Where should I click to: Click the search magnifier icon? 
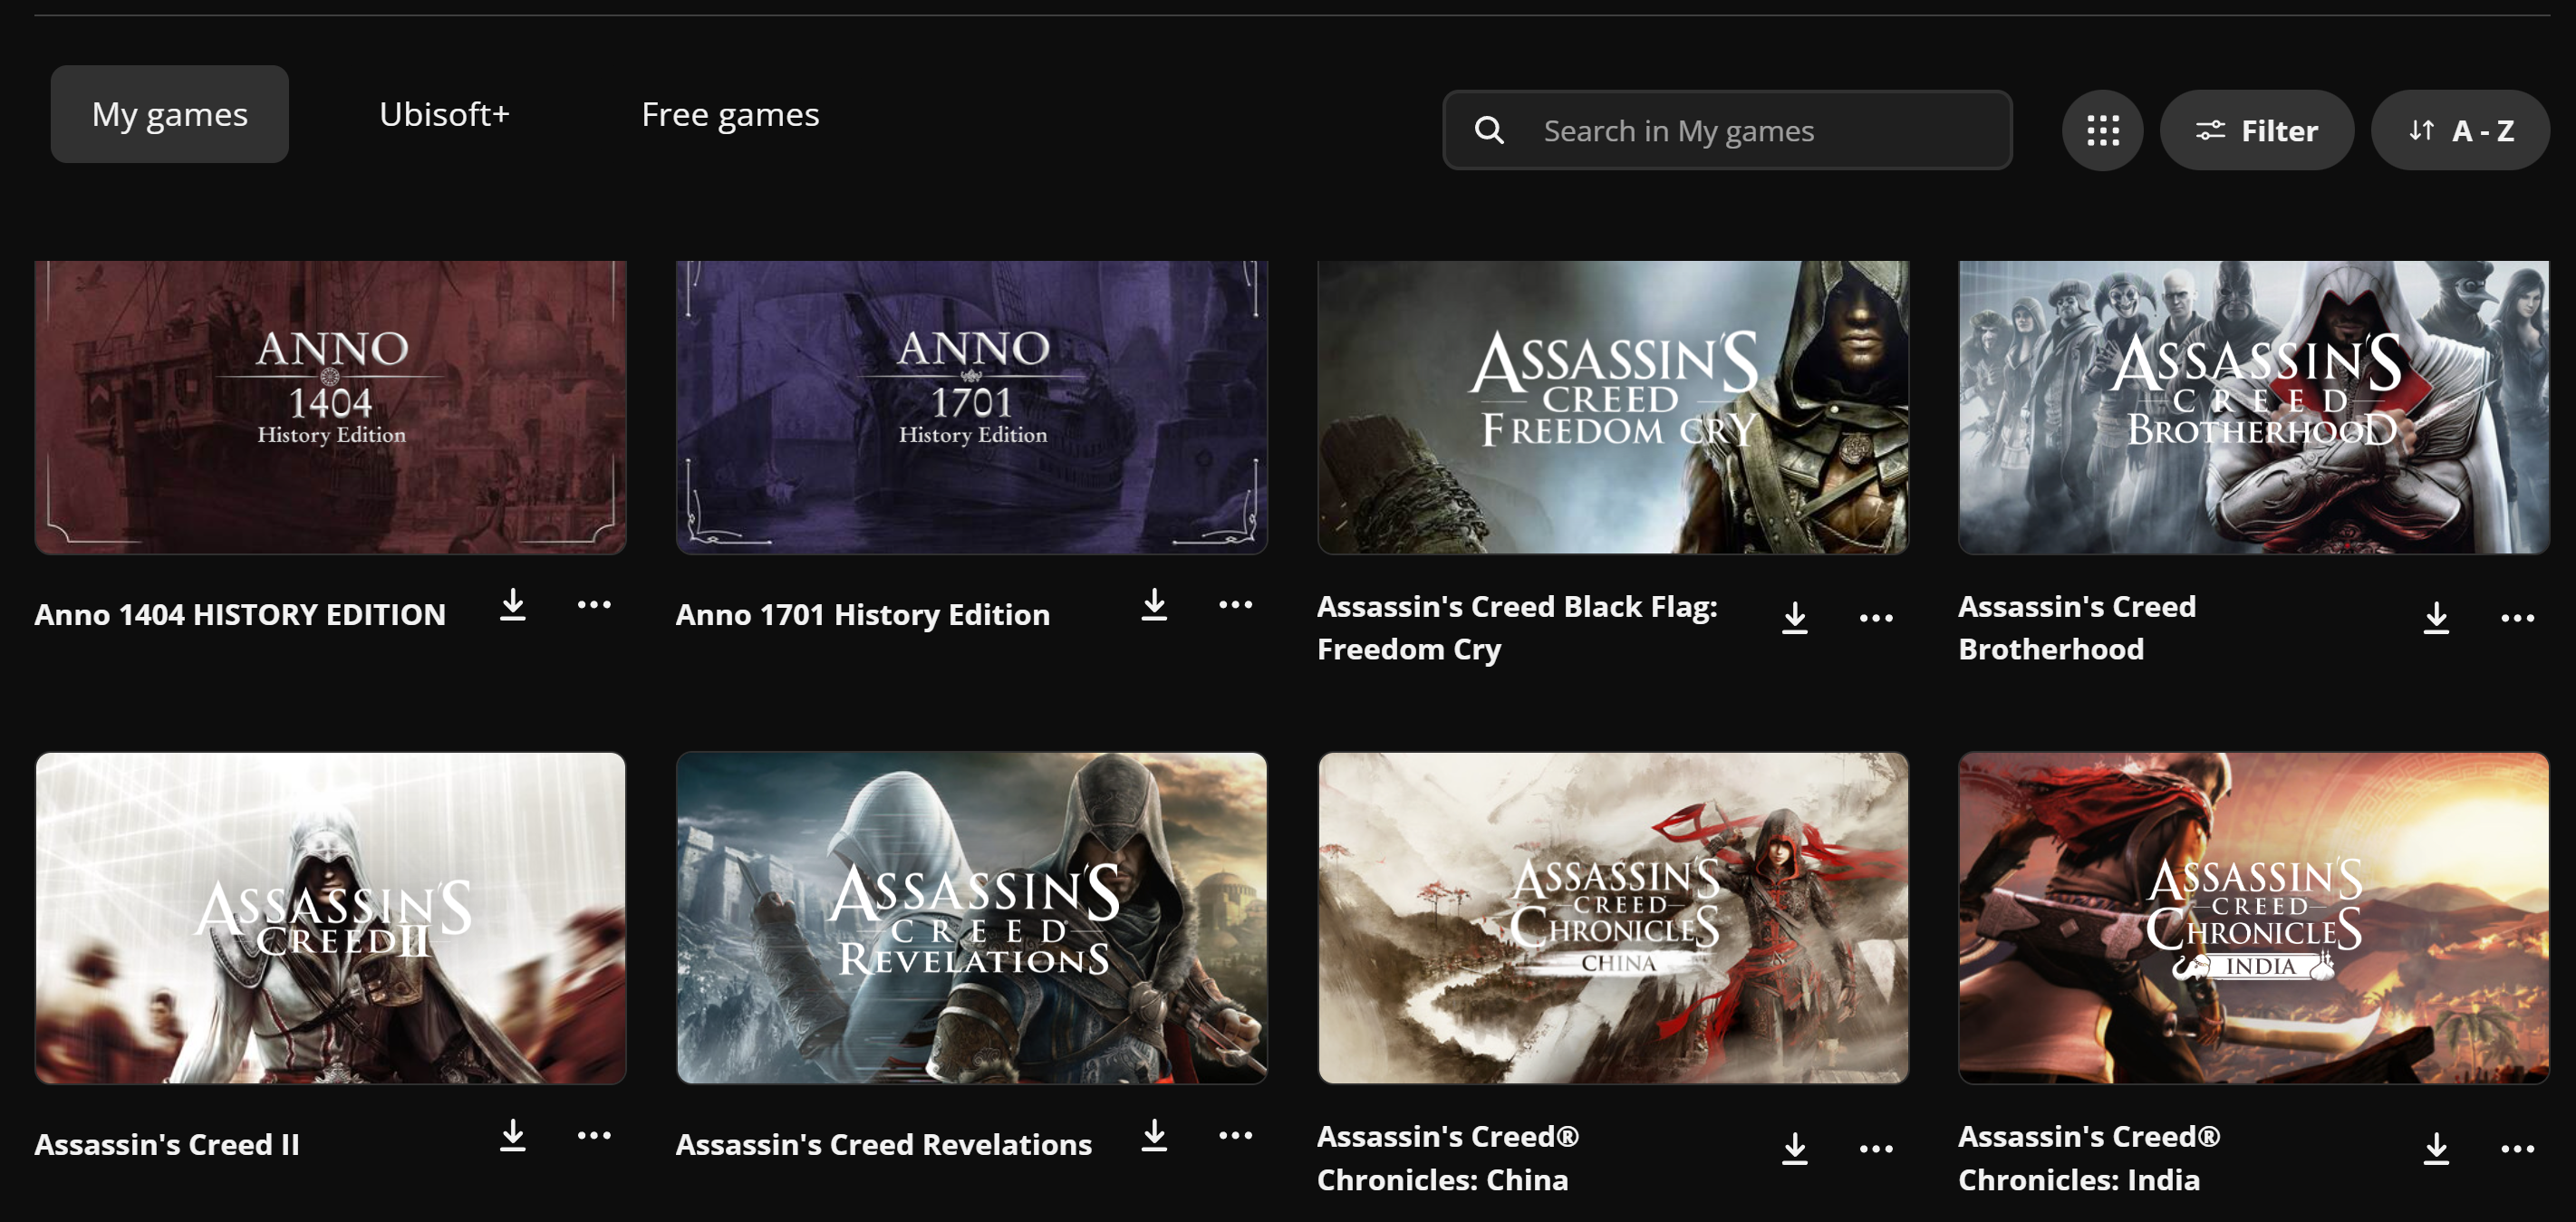tap(1489, 130)
